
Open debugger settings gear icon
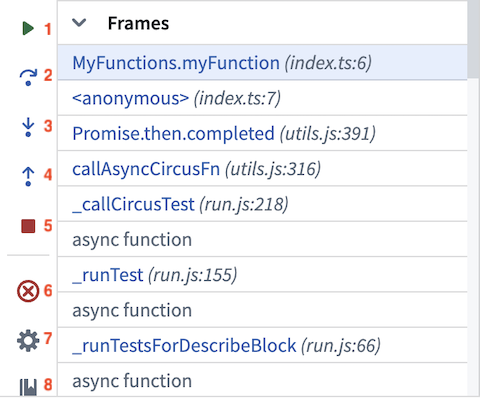pyautogui.click(x=28, y=340)
